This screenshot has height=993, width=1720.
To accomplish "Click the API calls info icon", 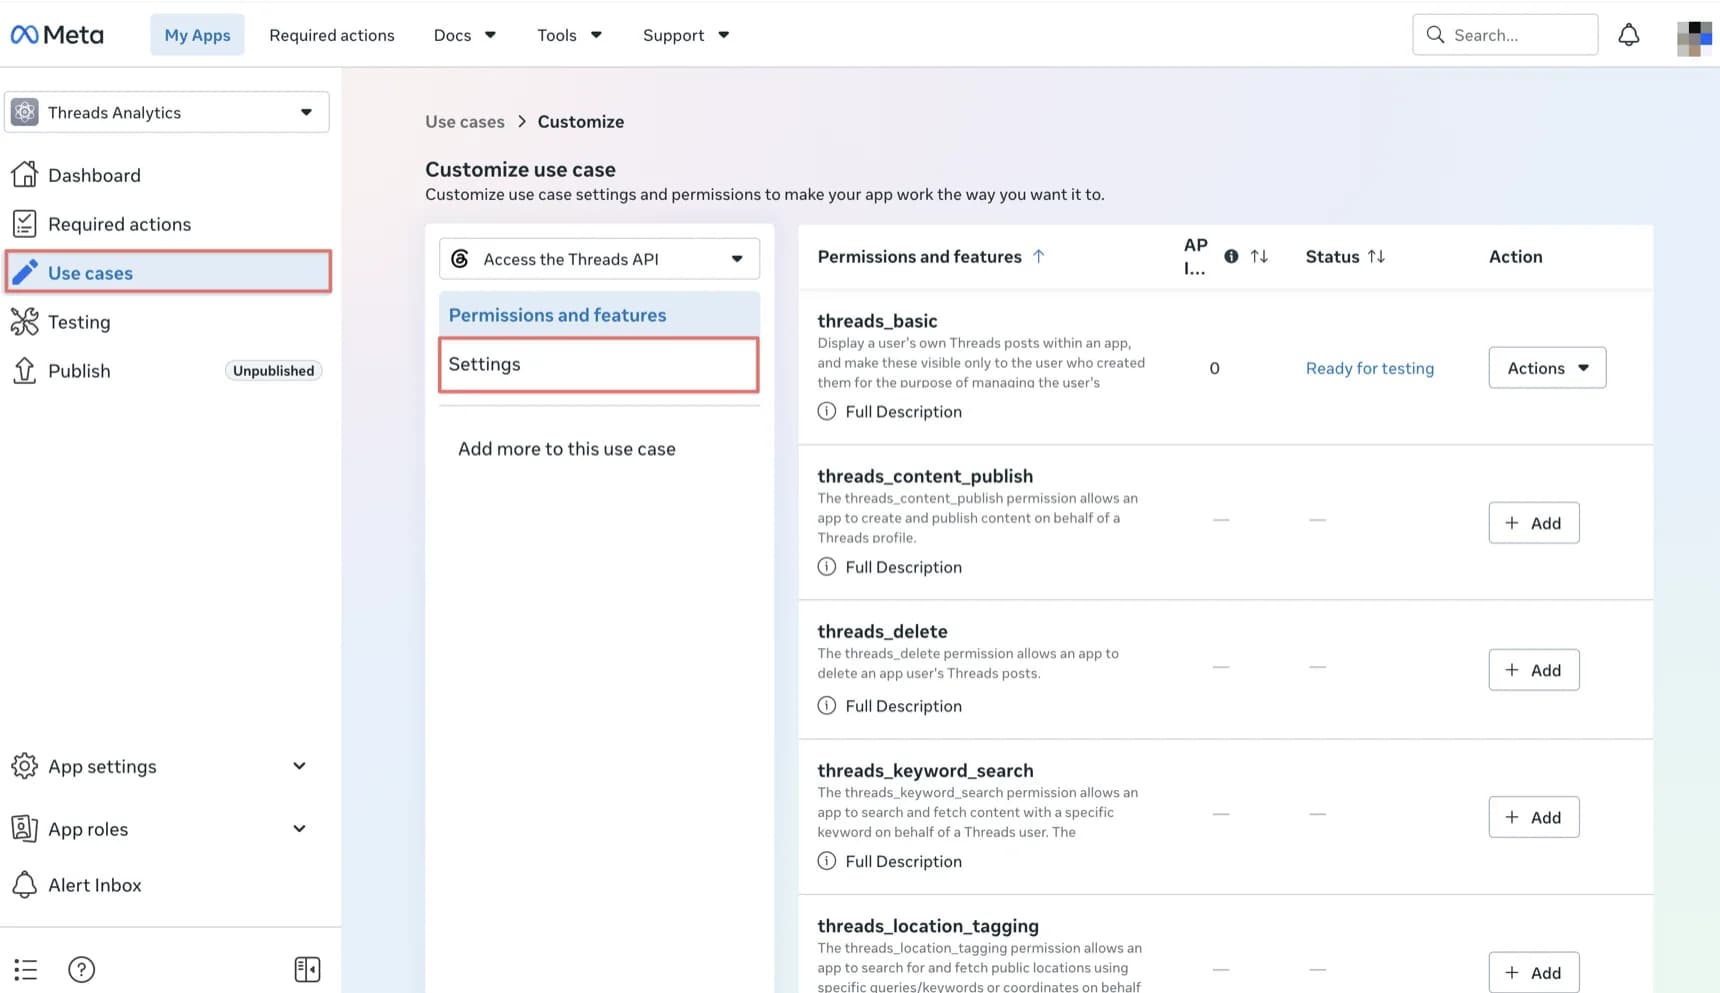I will click(1231, 256).
